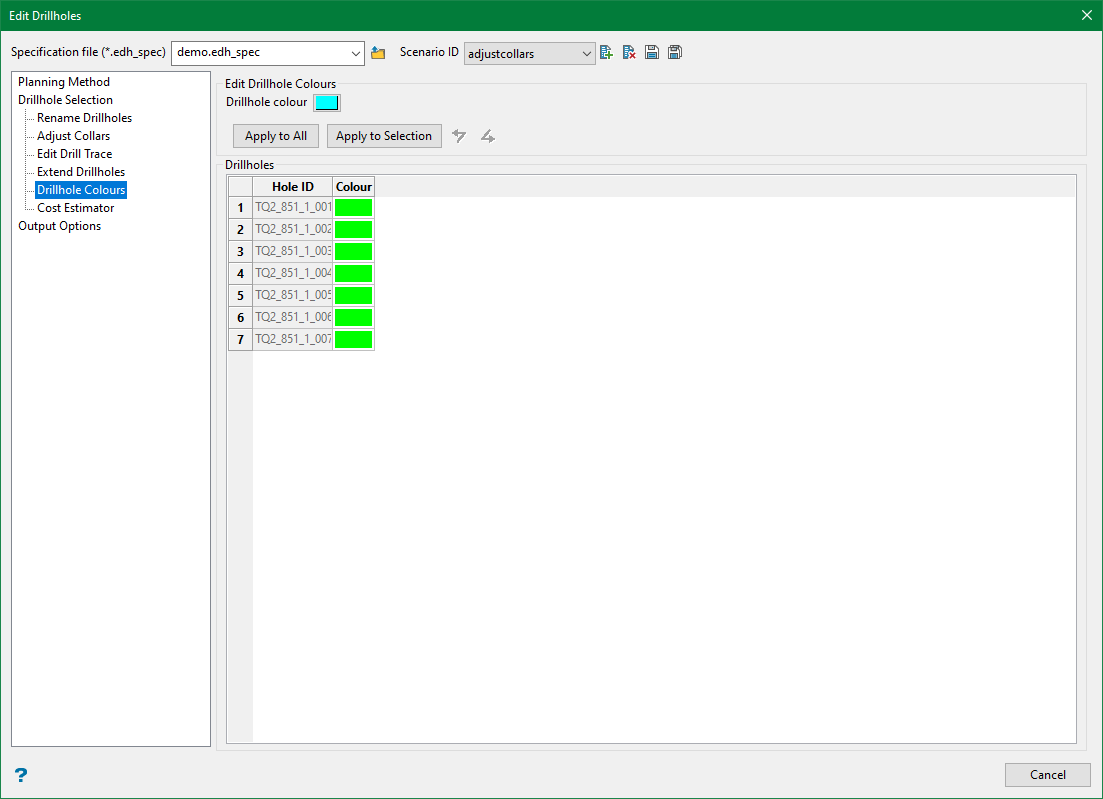Click the save specification icon
The width and height of the screenshot is (1103, 799).
(x=652, y=53)
